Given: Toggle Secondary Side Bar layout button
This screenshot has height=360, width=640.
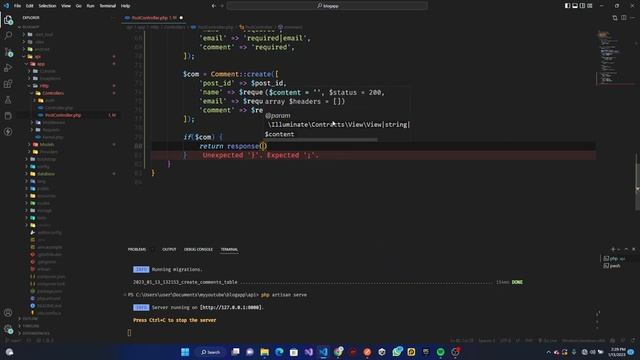Looking at the screenshot, I should click(x=582, y=6).
